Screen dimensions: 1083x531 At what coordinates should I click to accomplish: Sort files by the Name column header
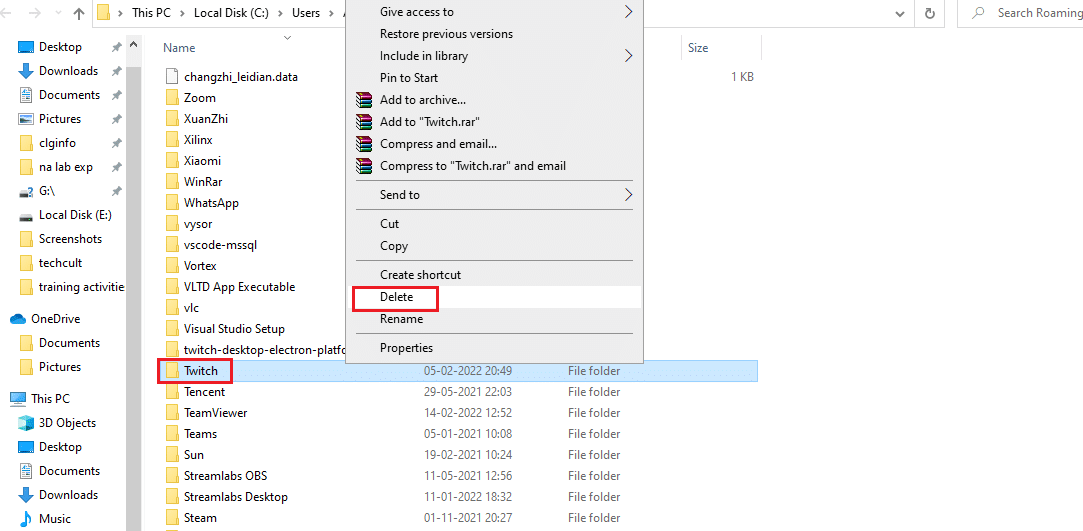[180, 48]
